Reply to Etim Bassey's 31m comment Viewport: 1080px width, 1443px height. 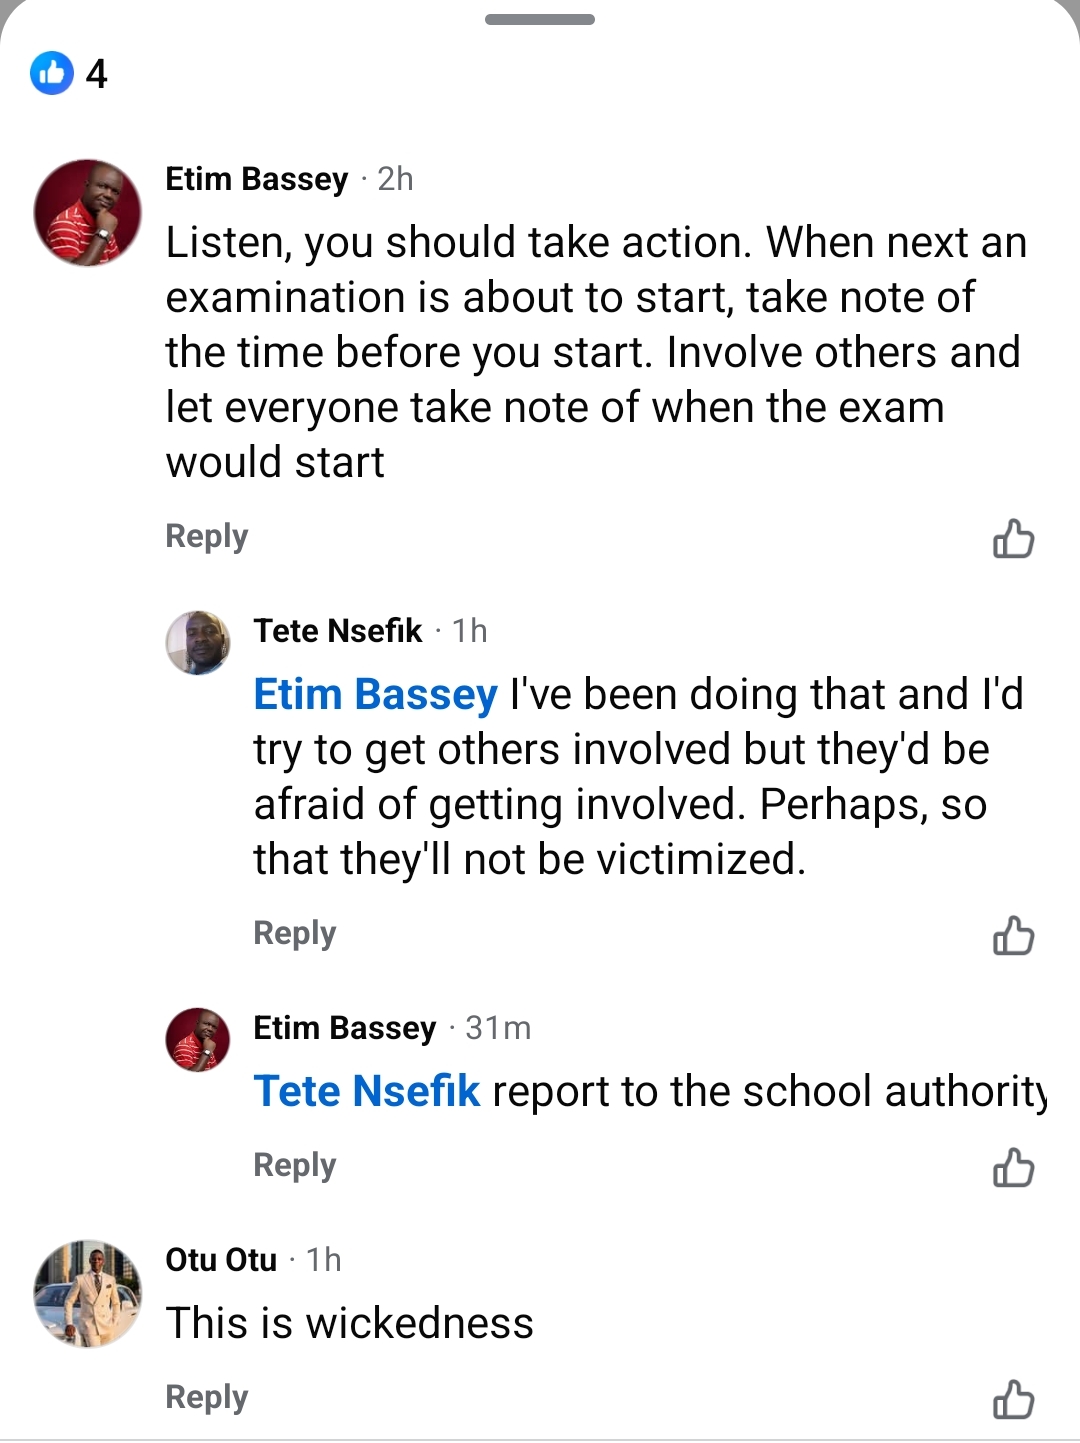tap(294, 1165)
